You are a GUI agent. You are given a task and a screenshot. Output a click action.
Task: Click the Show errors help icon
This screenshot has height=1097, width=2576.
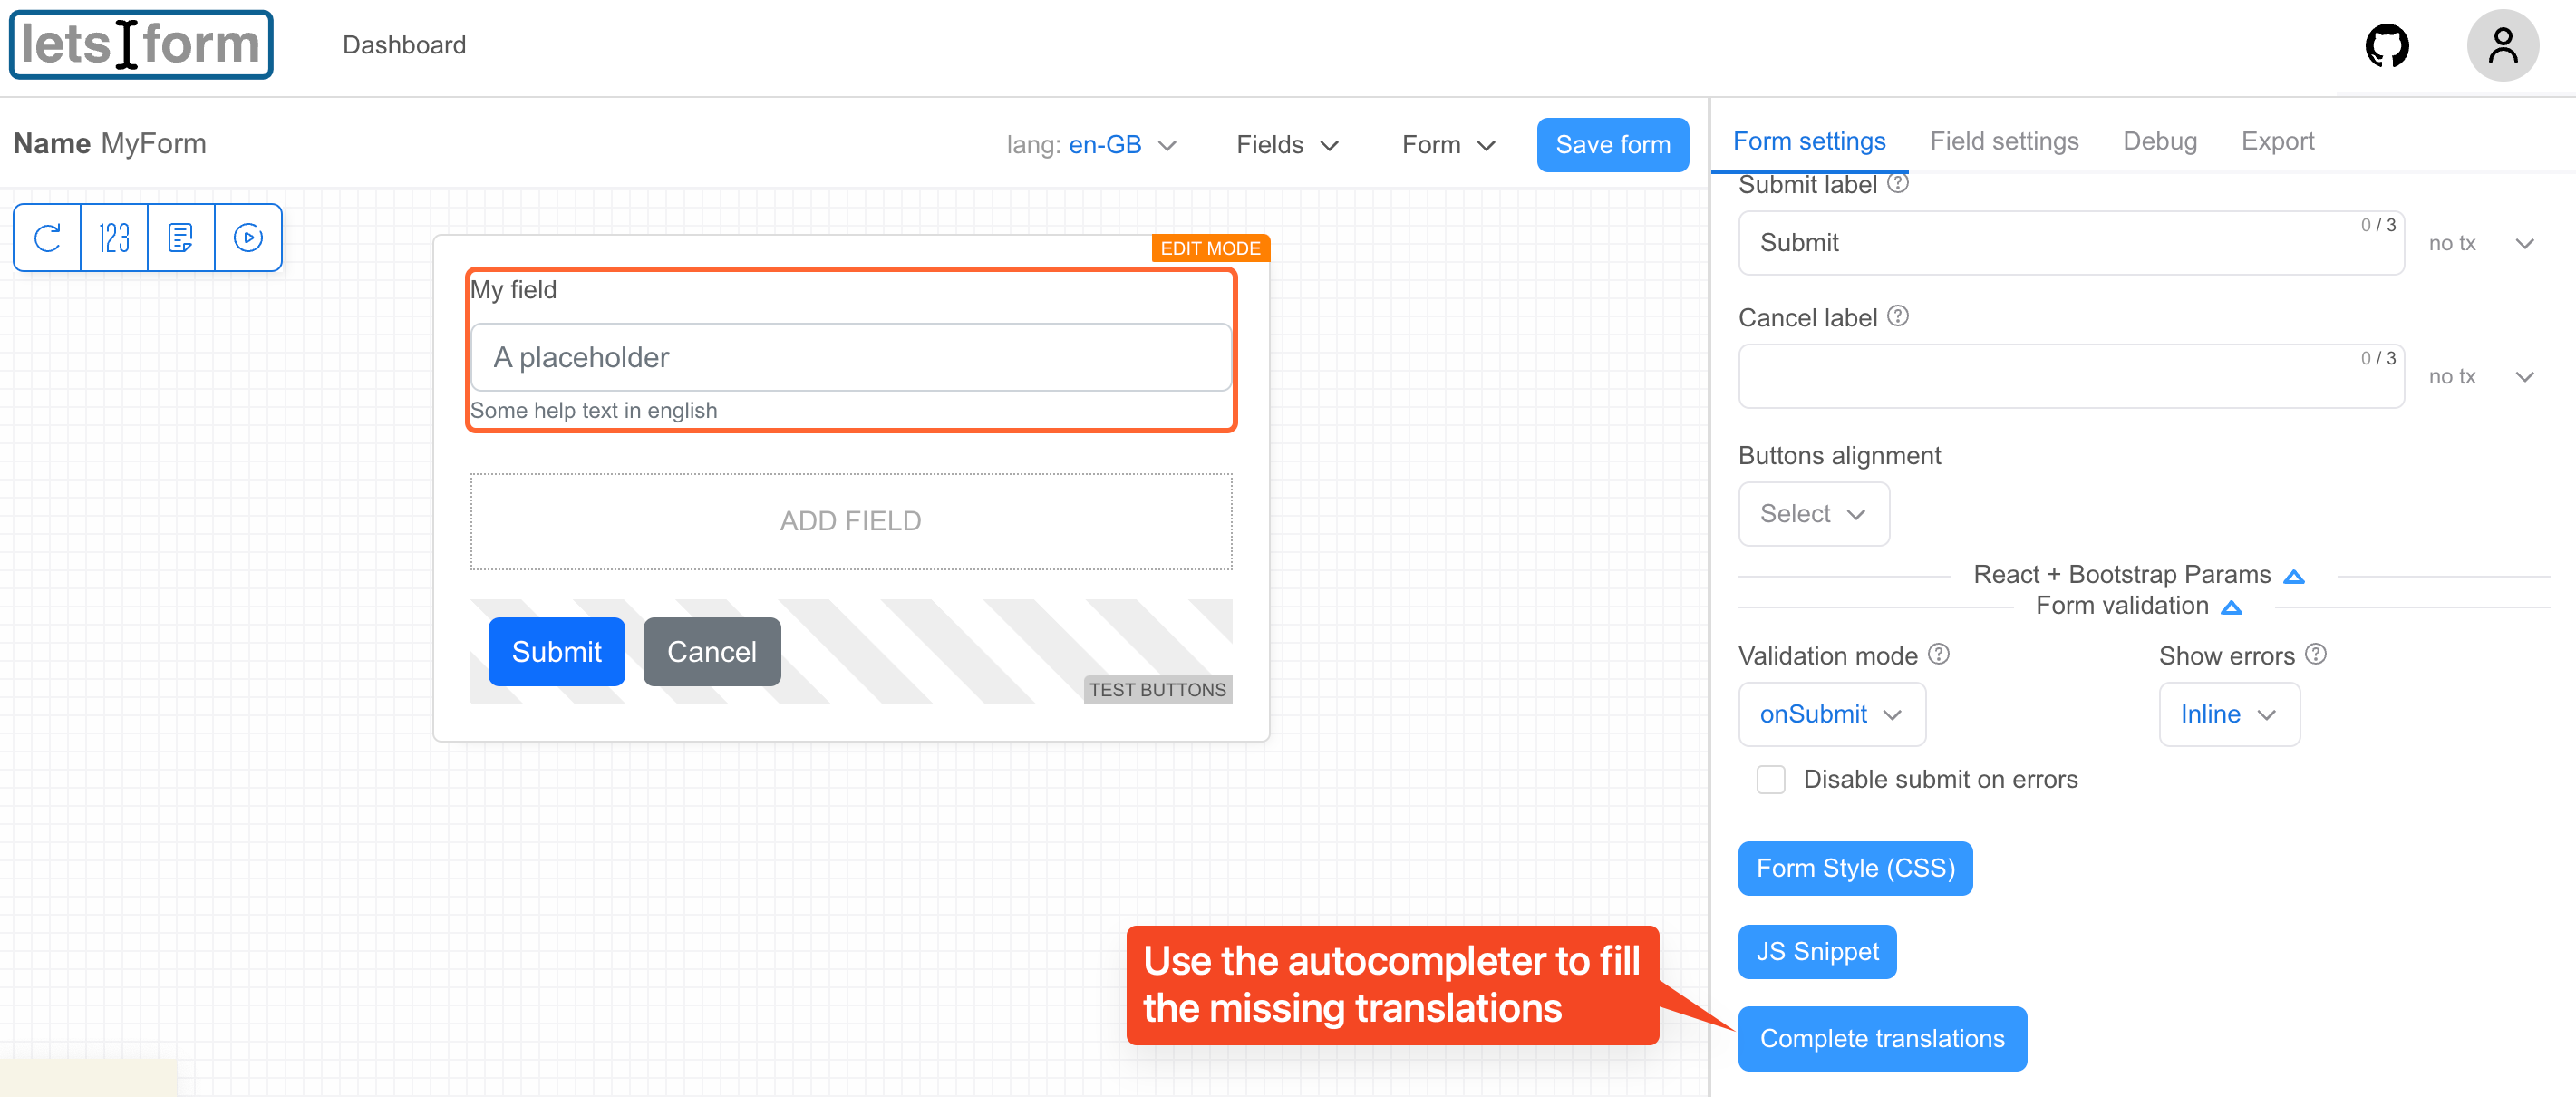(x=2315, y=655)
